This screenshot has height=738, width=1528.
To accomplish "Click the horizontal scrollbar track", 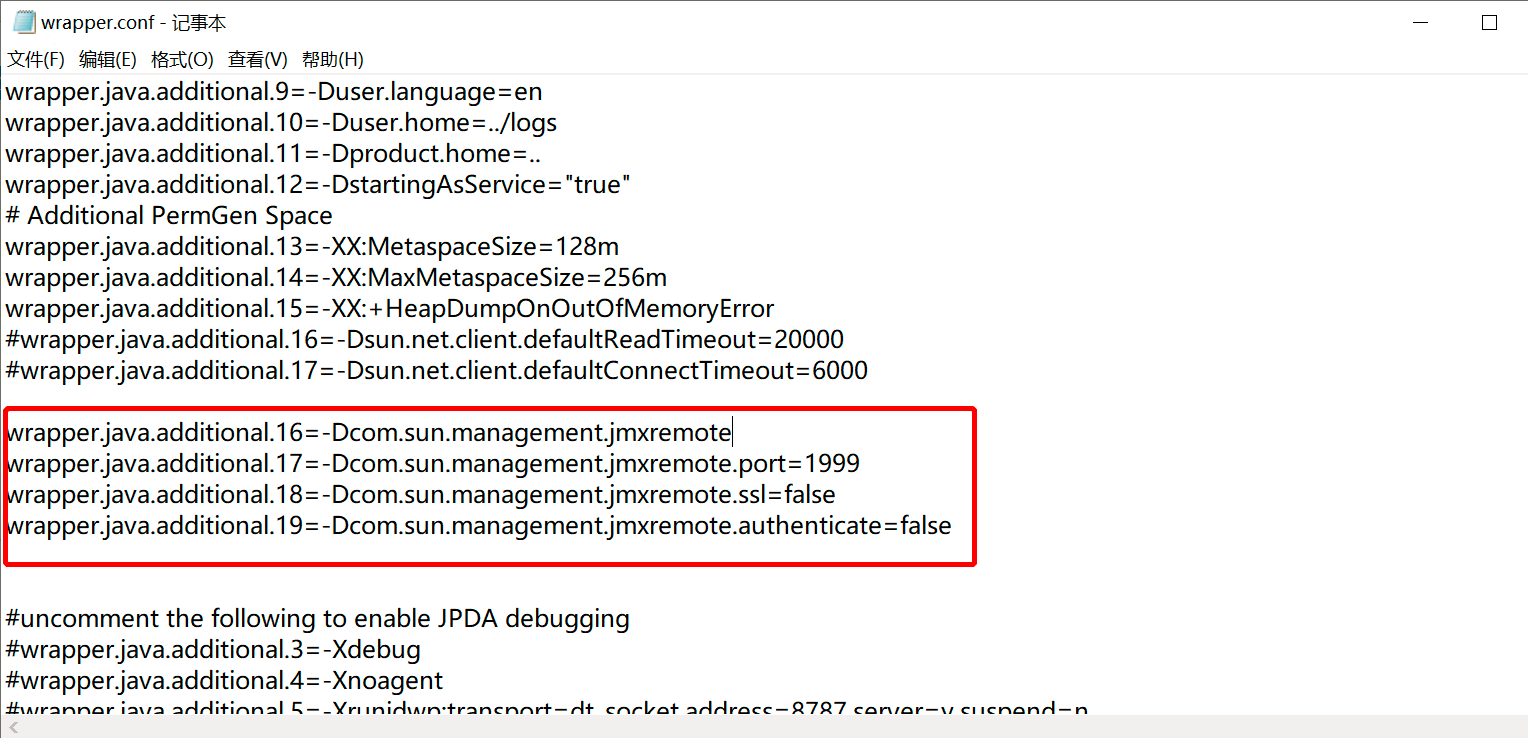I will tap(770, 727).
